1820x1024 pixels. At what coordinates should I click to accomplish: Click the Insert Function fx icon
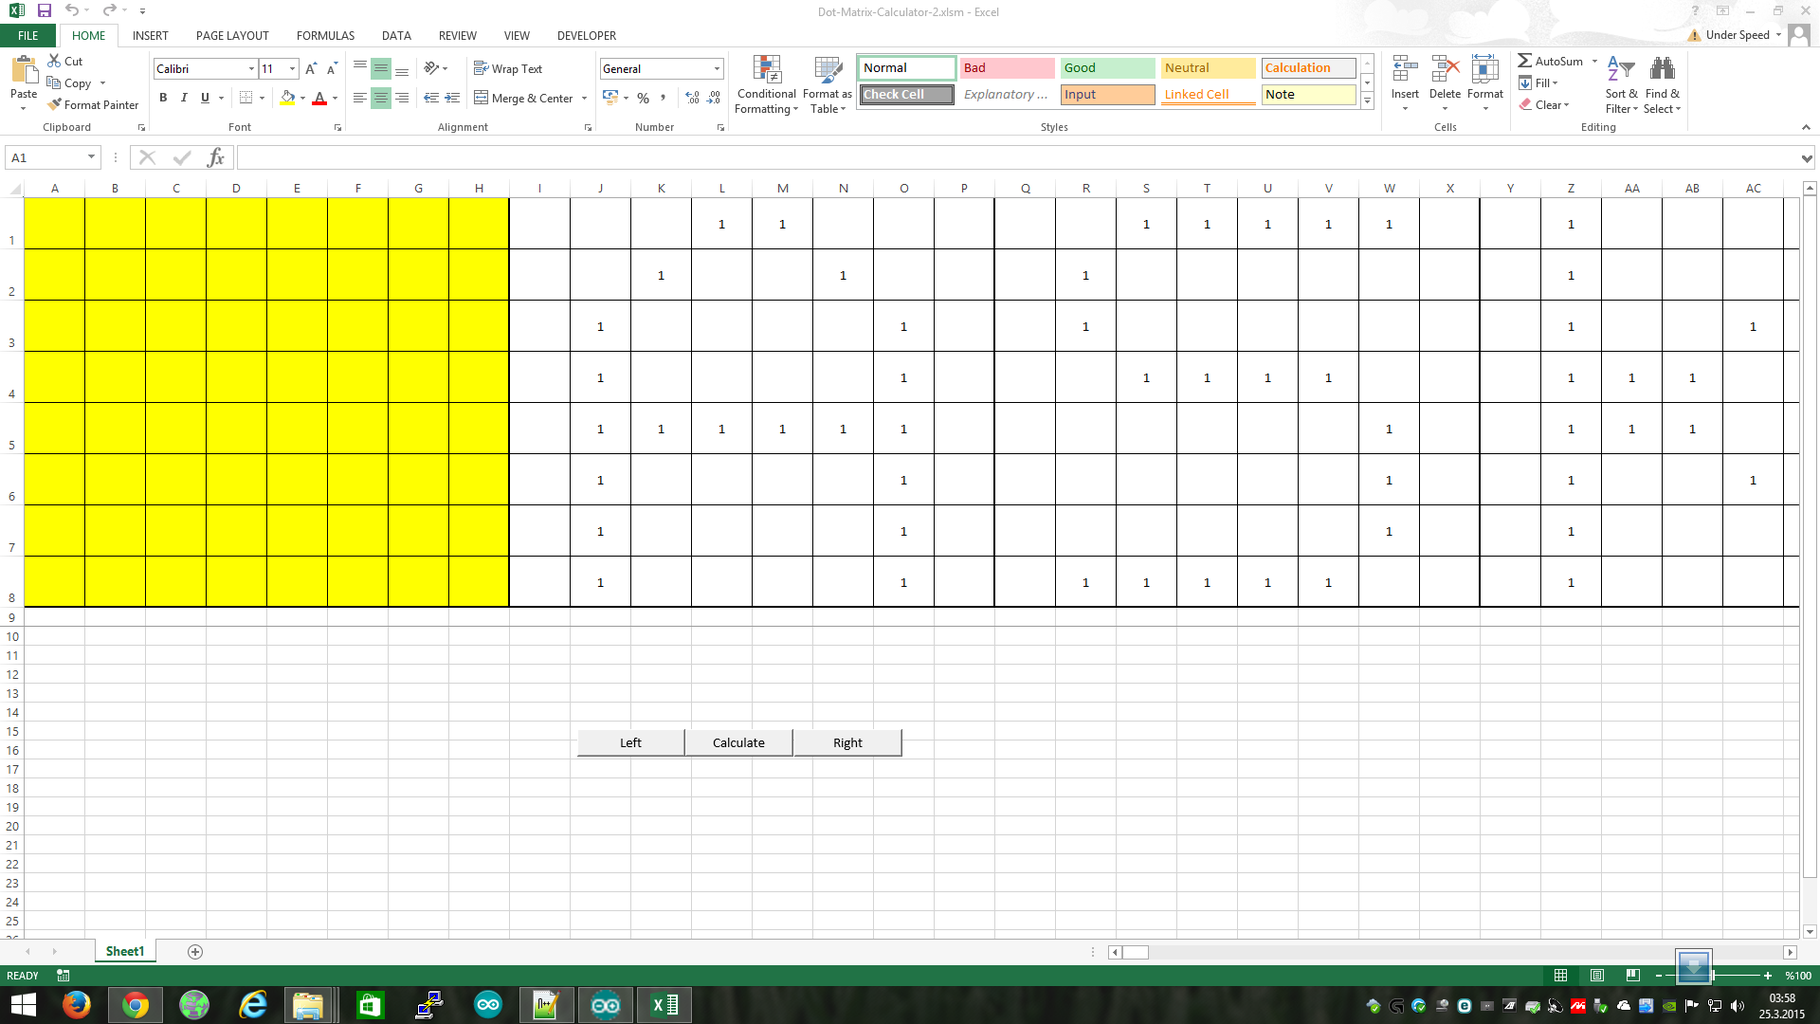coord(215,158)
